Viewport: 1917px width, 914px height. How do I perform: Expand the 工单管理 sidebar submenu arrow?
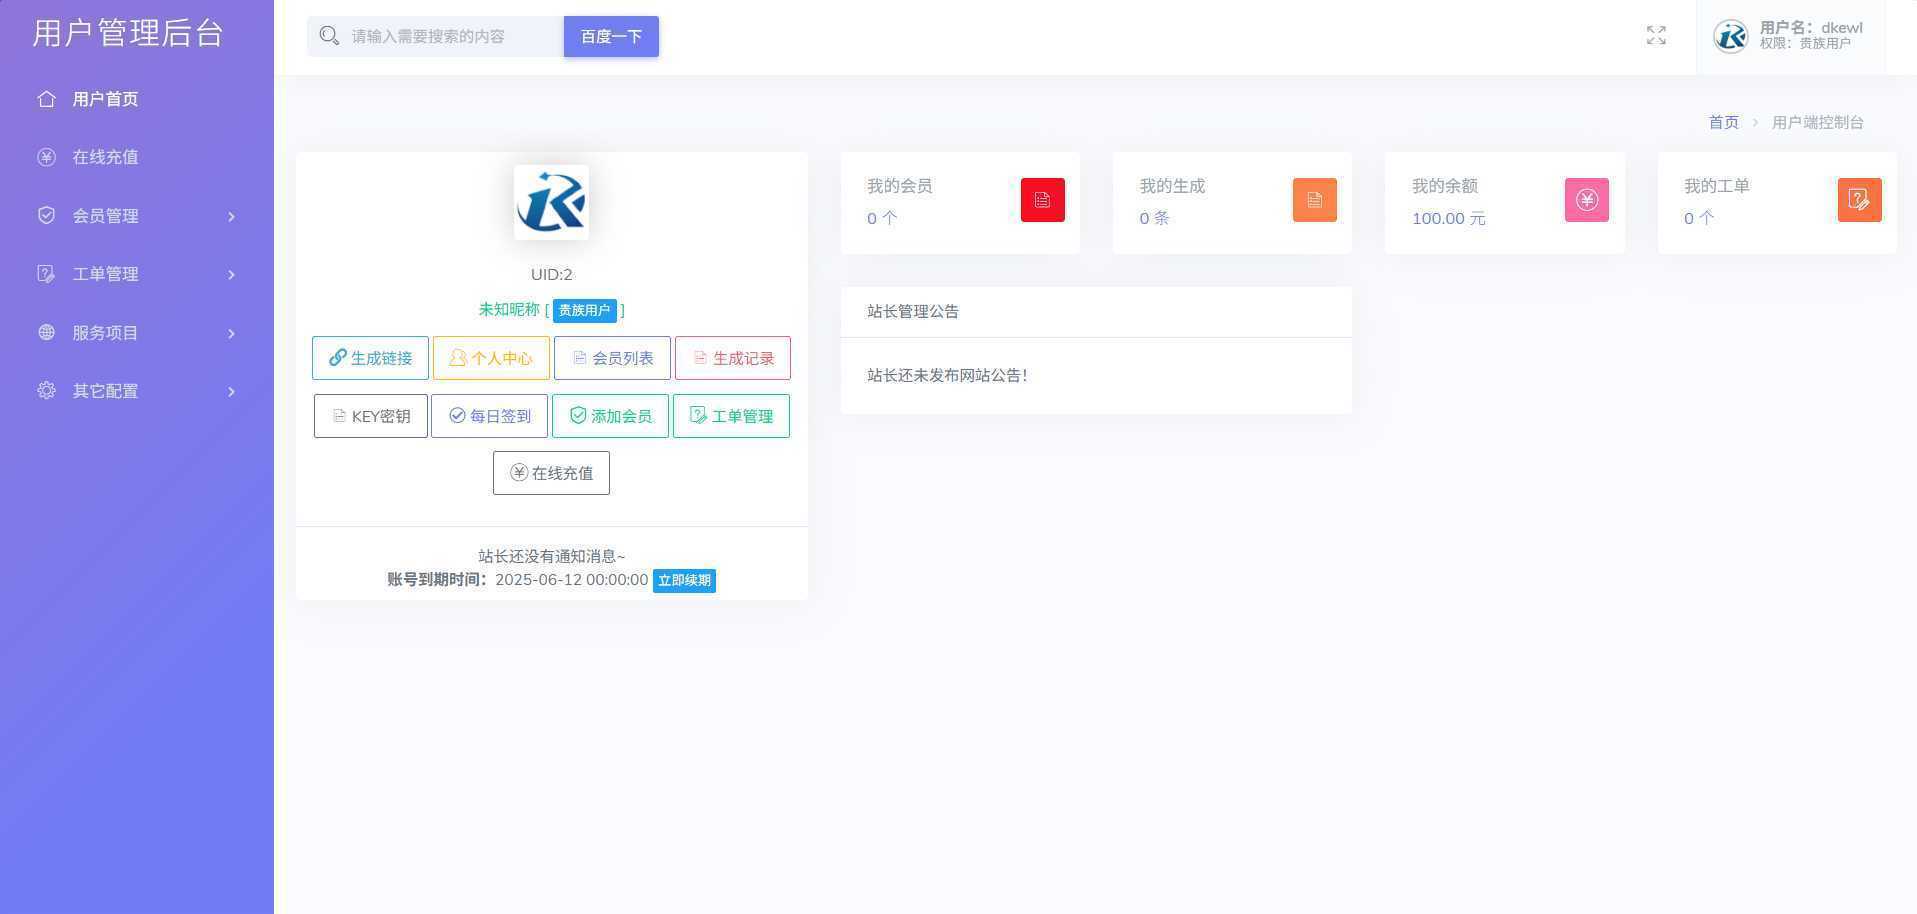231,274
